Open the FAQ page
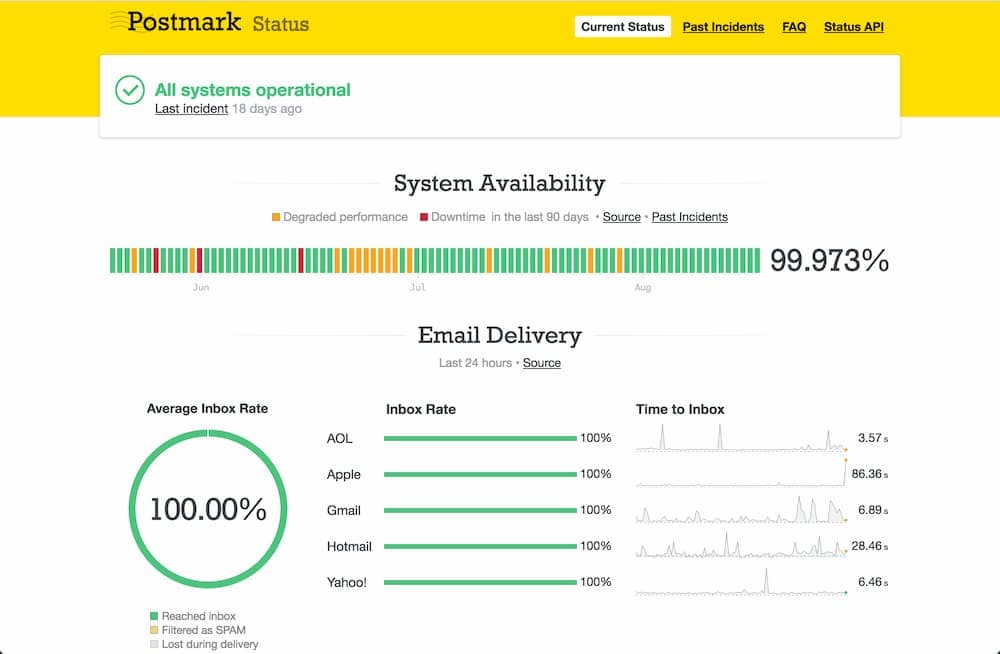The height and width of the screenshot is (654, 1000). 794,27
